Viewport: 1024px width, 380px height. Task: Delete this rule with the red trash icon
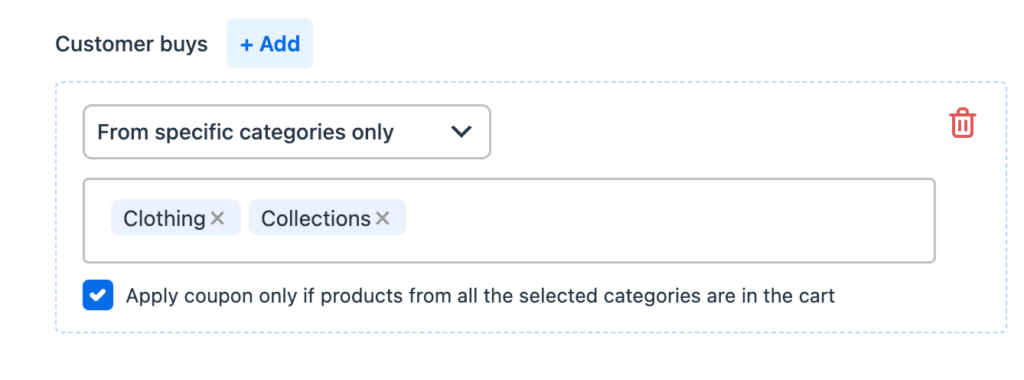[x=962, y=123]
